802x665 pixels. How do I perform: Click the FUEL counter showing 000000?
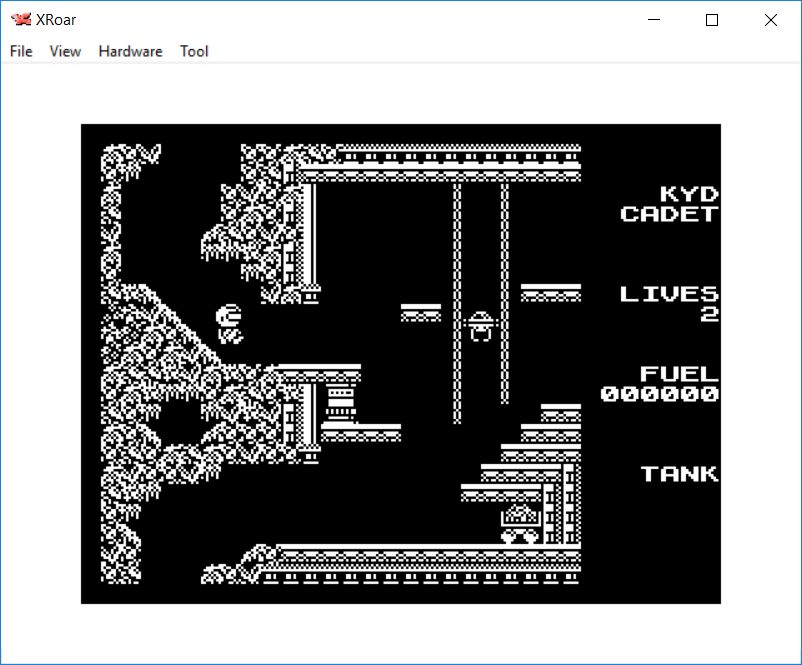point(660,394)
